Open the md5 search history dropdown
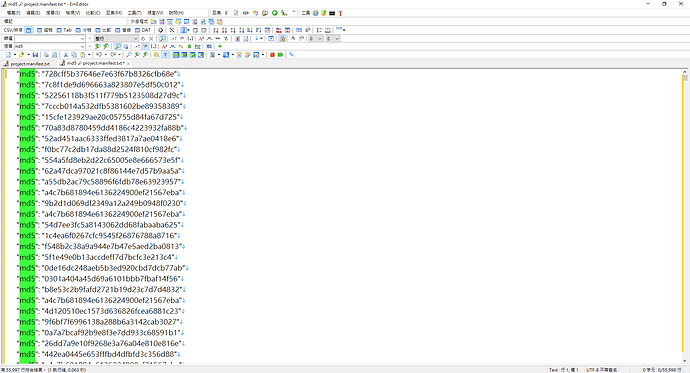Screen dimensions: 690x373 coord(82,46)
